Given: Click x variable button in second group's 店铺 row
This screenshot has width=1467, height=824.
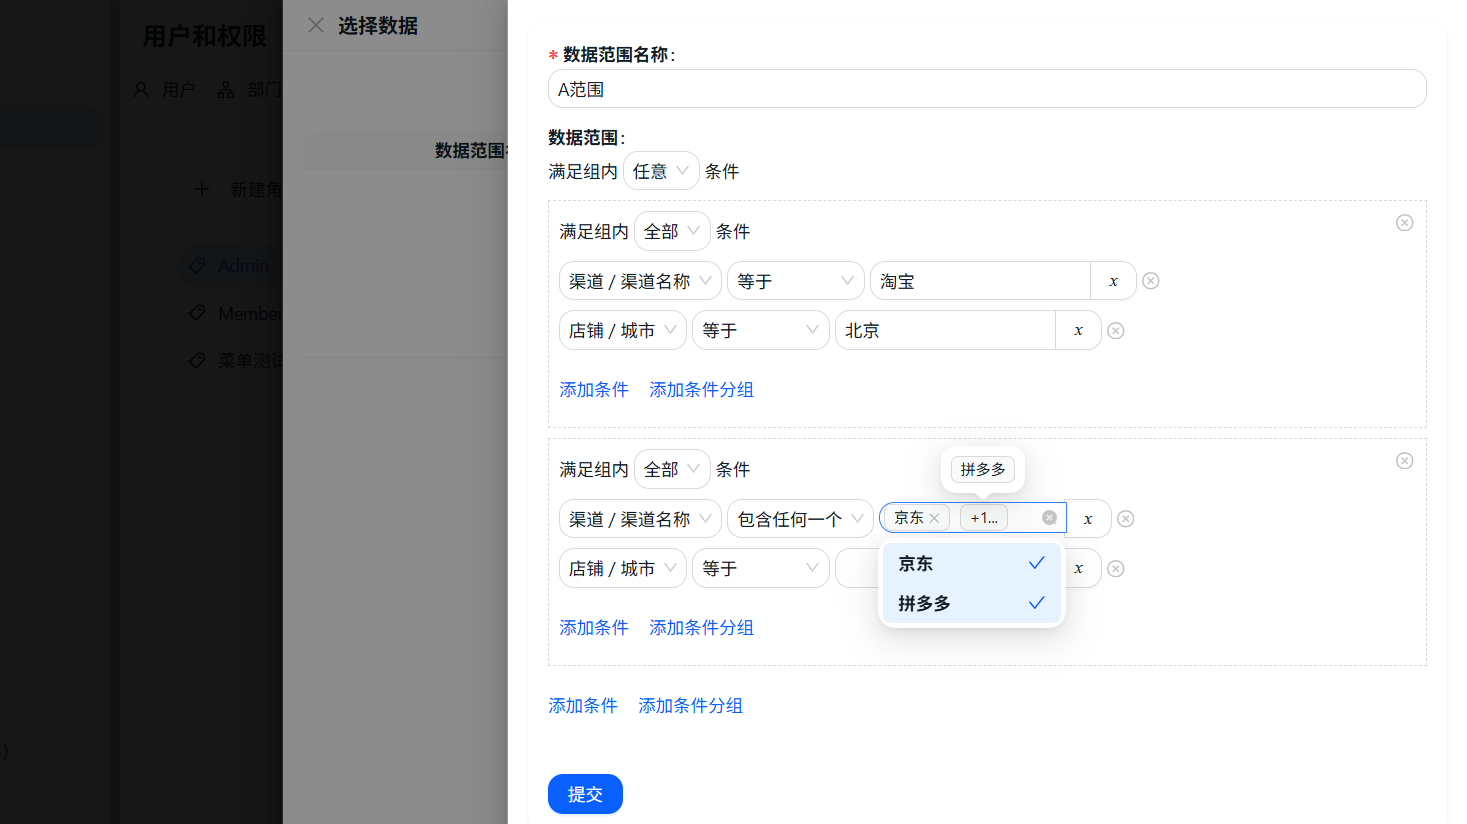Looking at the screenshot, I should (1078, 568).
